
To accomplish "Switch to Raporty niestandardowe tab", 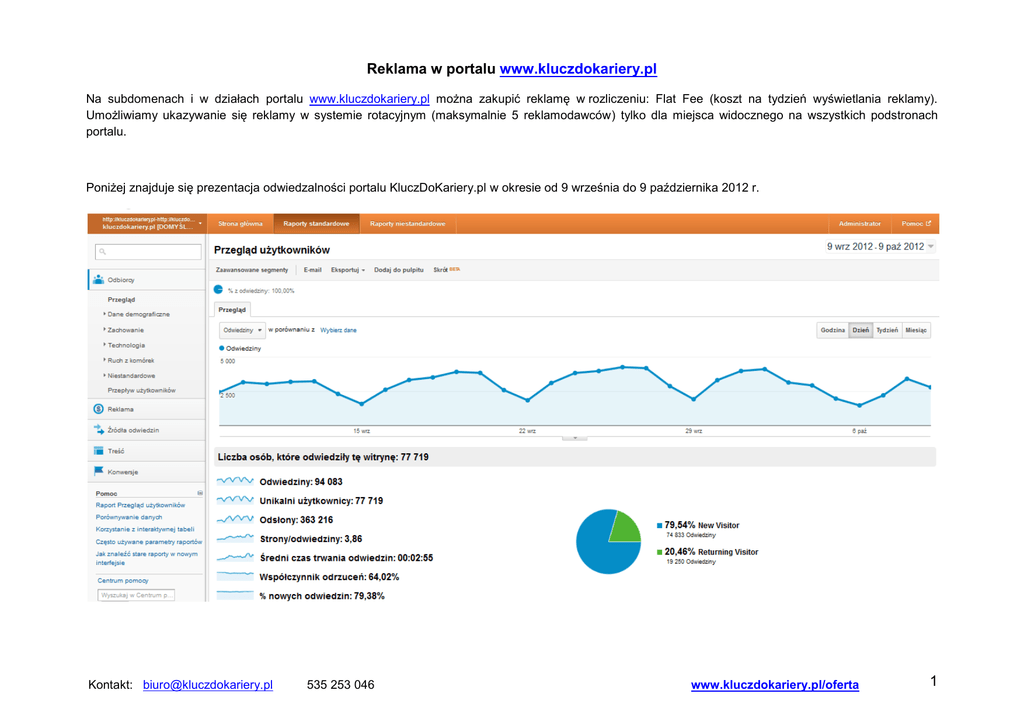I will point(408,224).
